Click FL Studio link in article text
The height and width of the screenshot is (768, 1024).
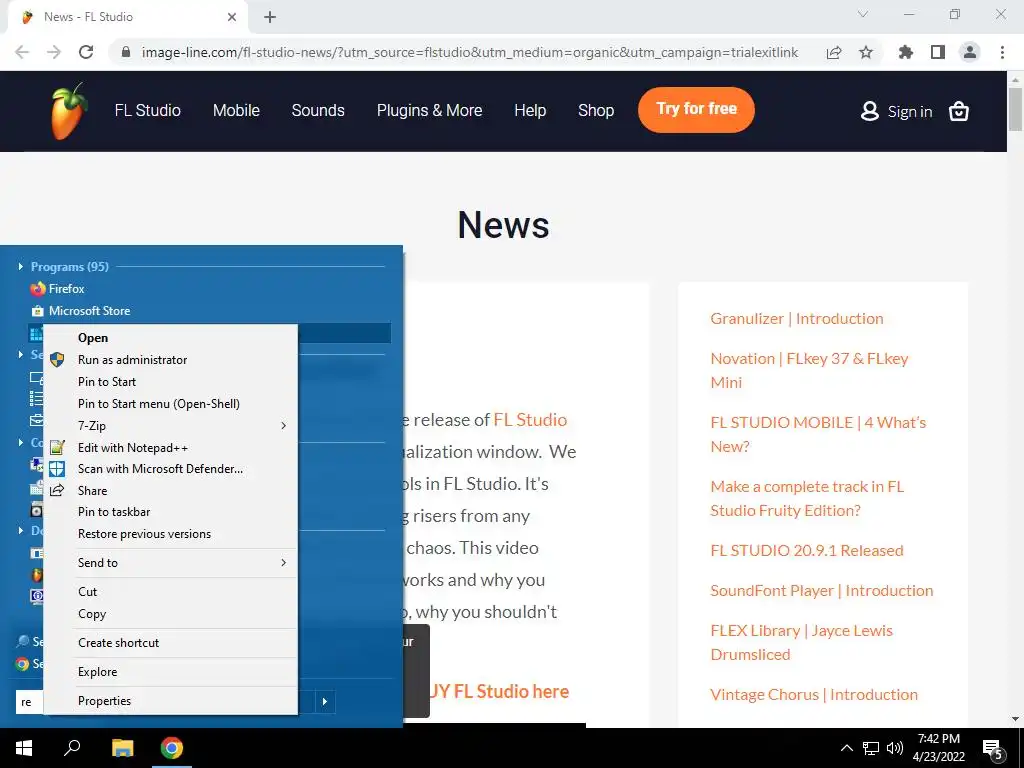tap(530, 420)
